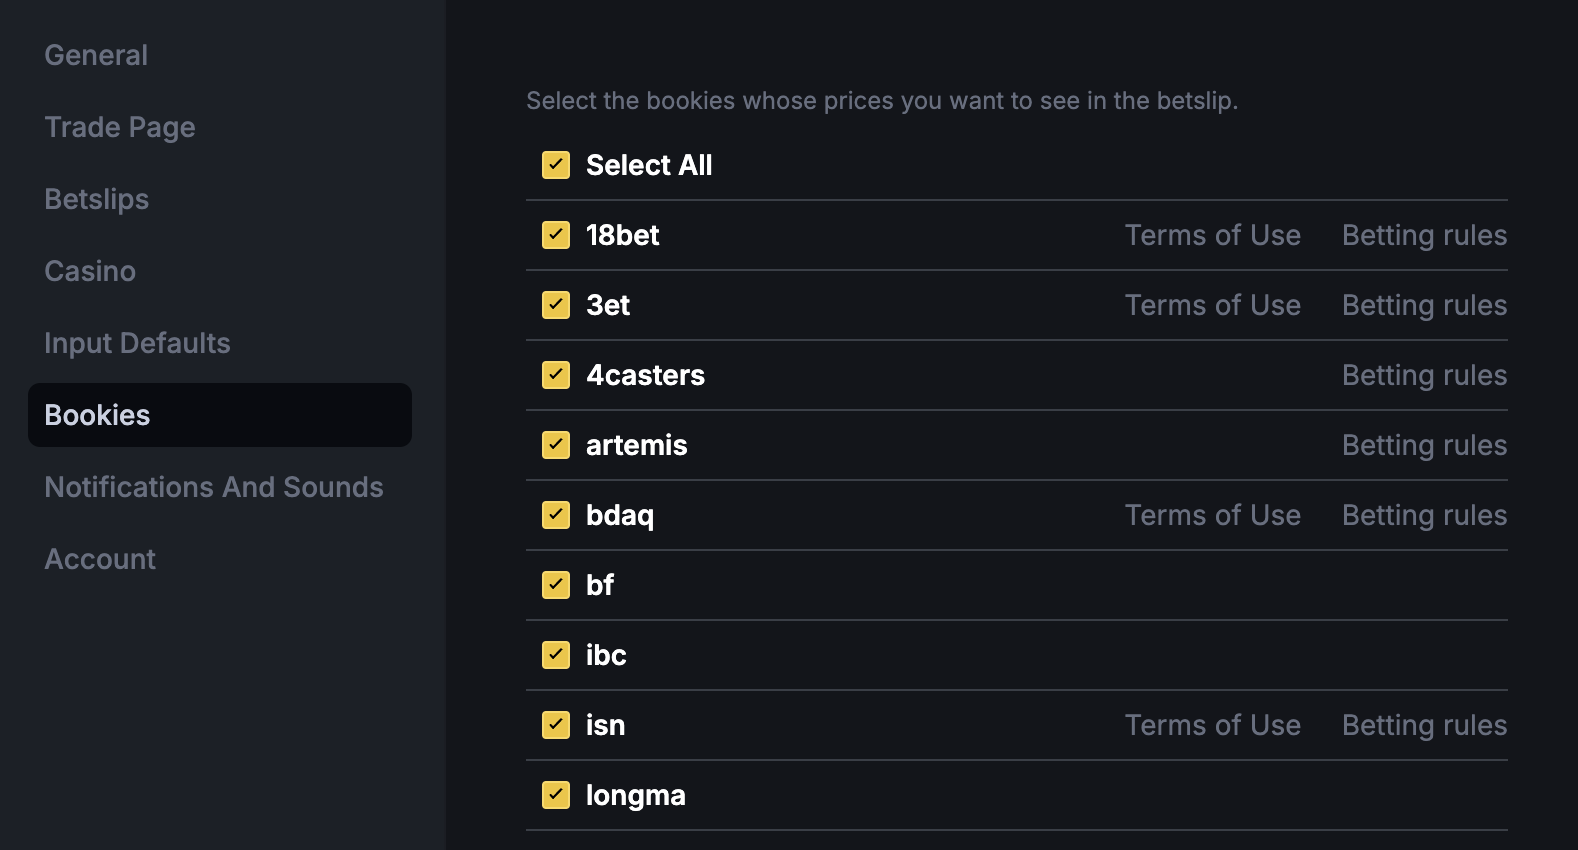Image resolution: width=1578 pixels, height=850 pixels.
Task: Disable the ibc bookie checkbox
Action: point(556,655)
